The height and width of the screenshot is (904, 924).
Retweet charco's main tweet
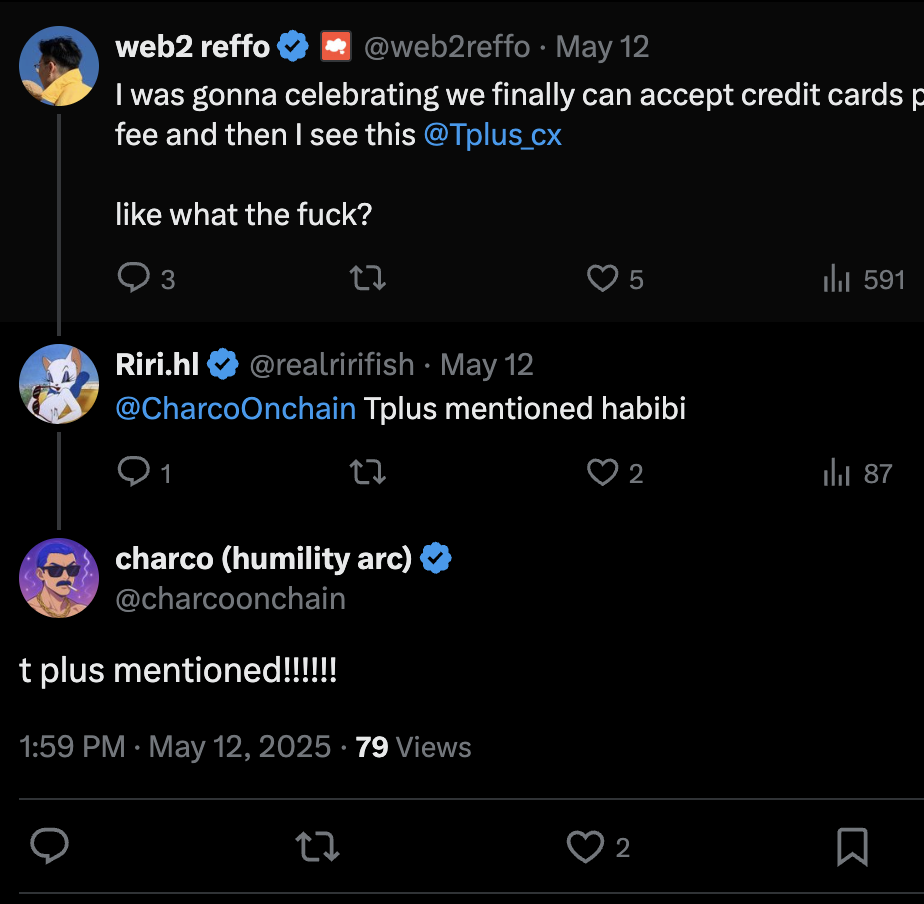click(x=319, y=848)
